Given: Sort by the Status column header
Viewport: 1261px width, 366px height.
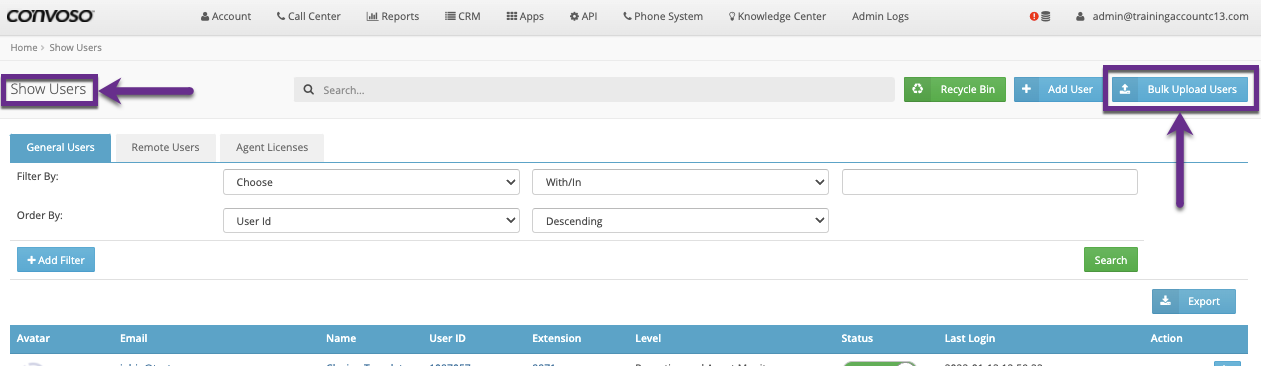Looking at the screenshot, I should pos(857,339).
